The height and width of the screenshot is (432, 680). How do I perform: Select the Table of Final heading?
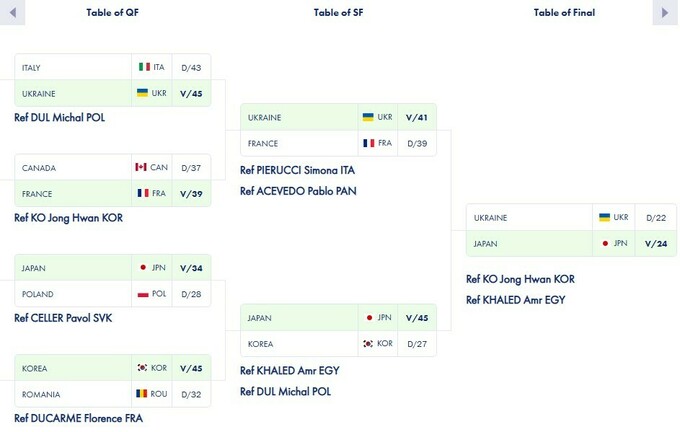tap(564, 13)
